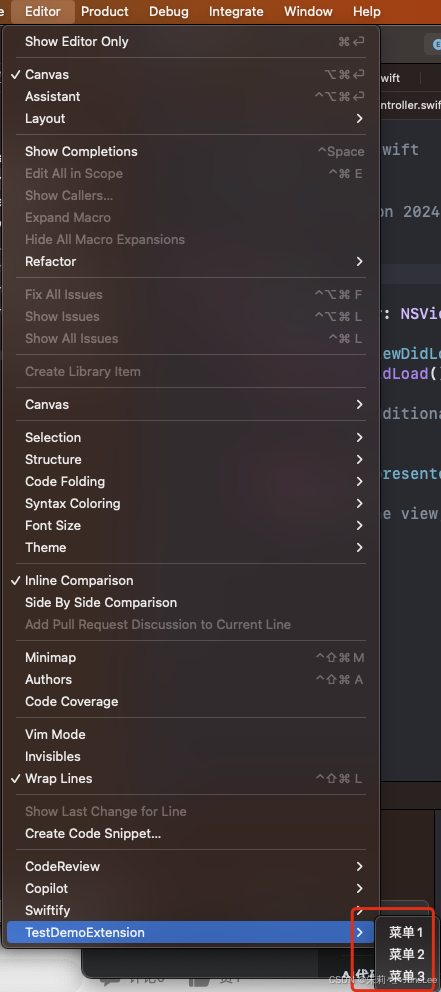Choose Show Completions
Viewport: 441px width, 992px height.
[191, 152]
